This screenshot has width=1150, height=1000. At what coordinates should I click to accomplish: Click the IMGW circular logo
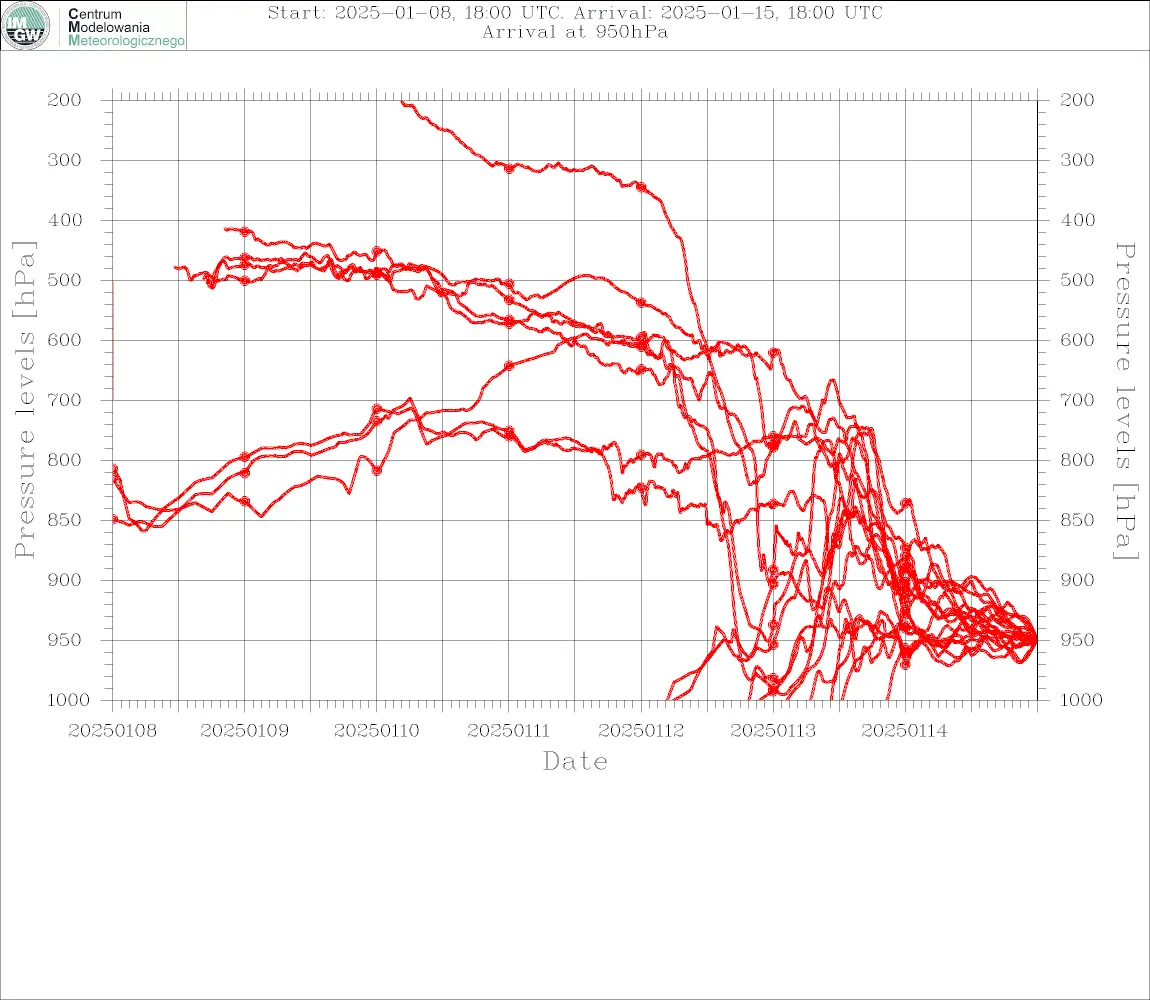pos(26,26)
